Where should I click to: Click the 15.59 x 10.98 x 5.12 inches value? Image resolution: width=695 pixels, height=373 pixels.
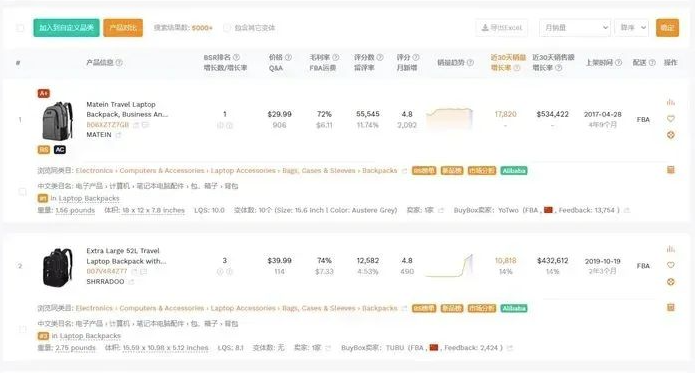(x=165, y=348)
